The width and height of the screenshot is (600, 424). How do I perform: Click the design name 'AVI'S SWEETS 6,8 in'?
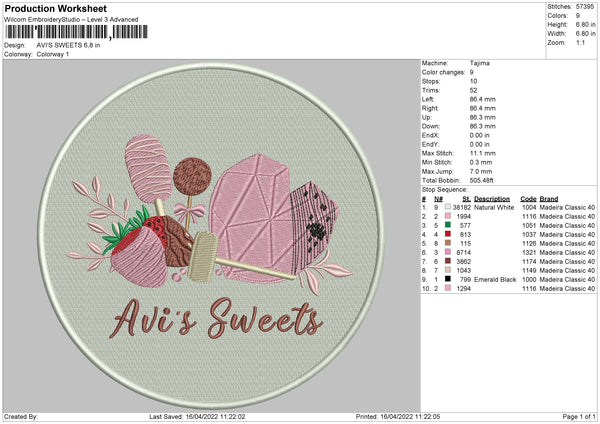68,45
